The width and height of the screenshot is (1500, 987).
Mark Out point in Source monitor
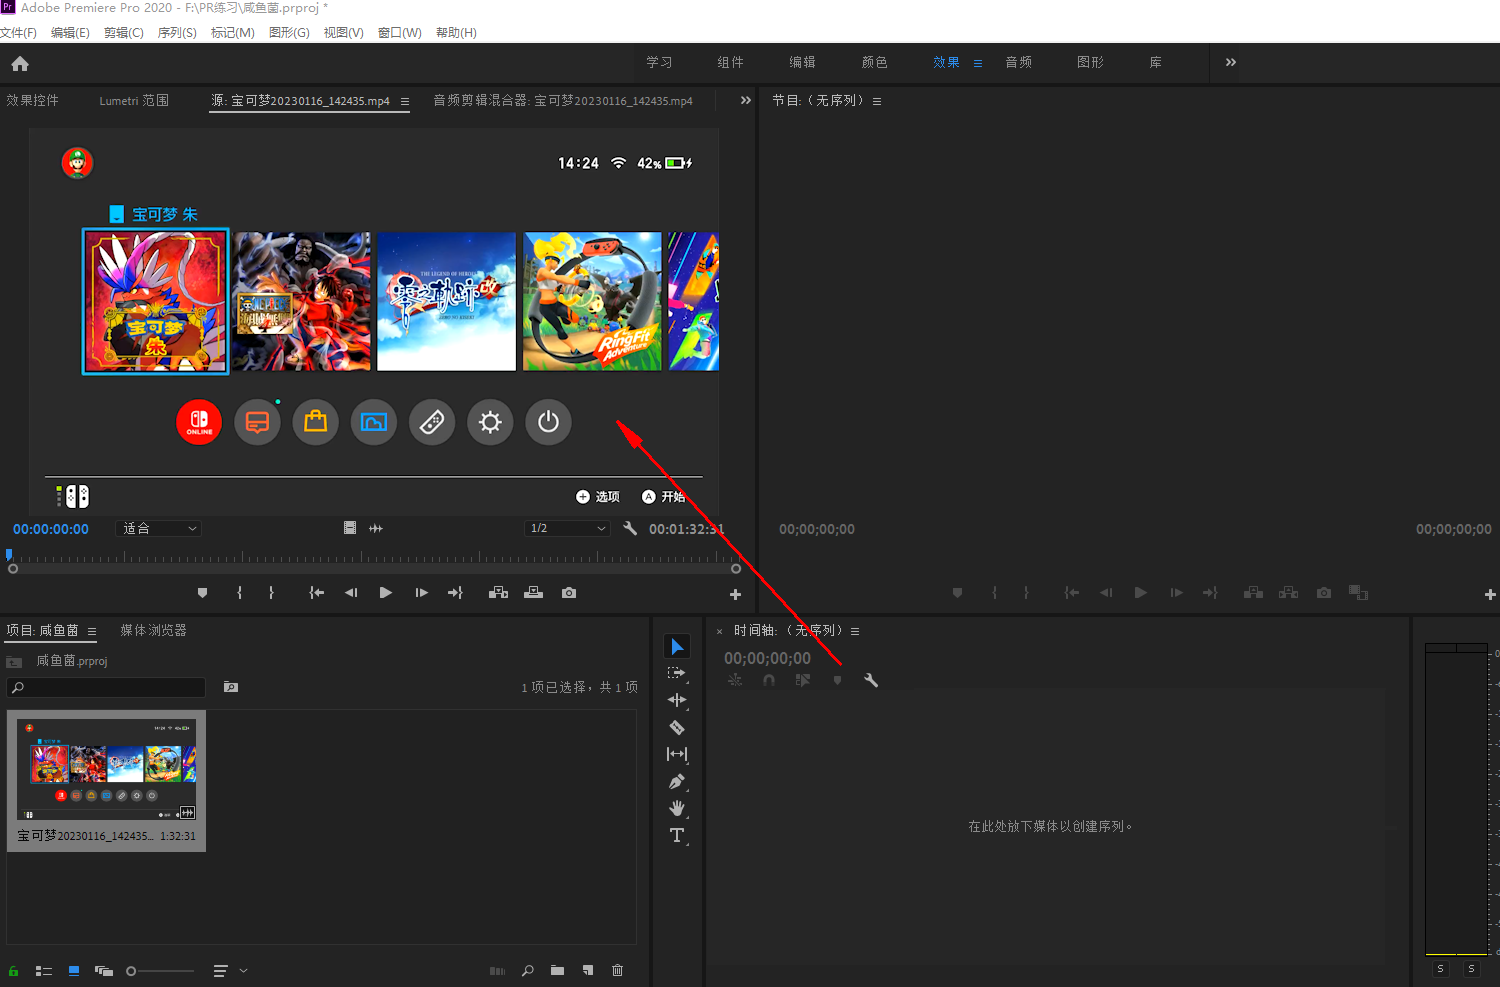click(x=271, y=593)
